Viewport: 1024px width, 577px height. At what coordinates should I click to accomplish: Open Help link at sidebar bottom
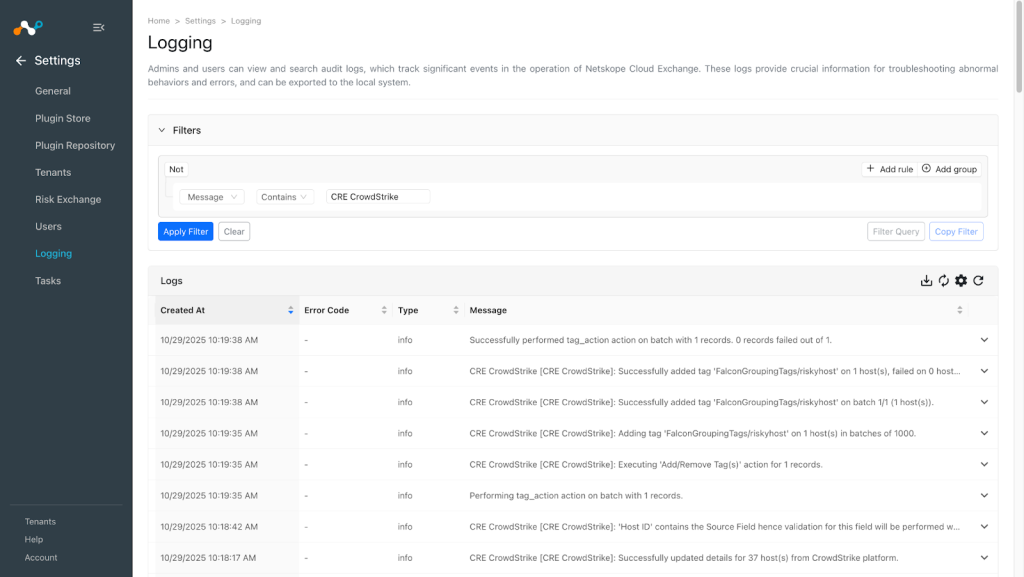34,540
